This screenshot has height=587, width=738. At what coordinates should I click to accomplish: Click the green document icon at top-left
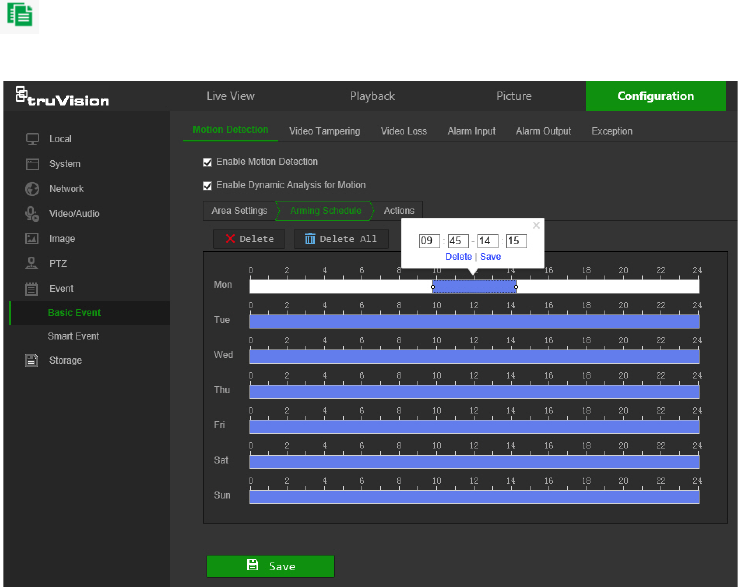[x=21, y=15]
